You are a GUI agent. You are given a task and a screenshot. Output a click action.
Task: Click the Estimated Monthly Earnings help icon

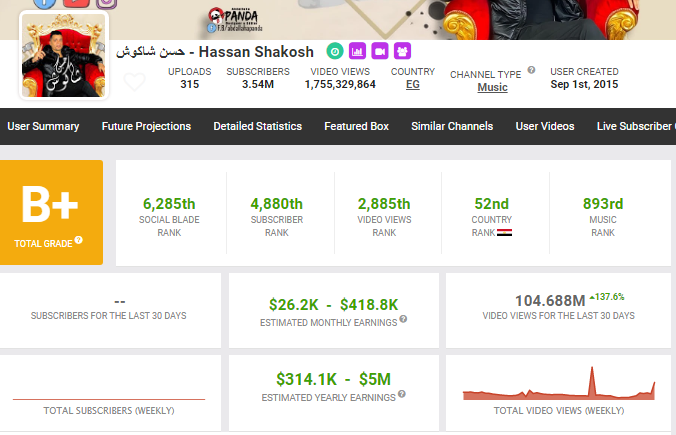click(x=404, y=320)
